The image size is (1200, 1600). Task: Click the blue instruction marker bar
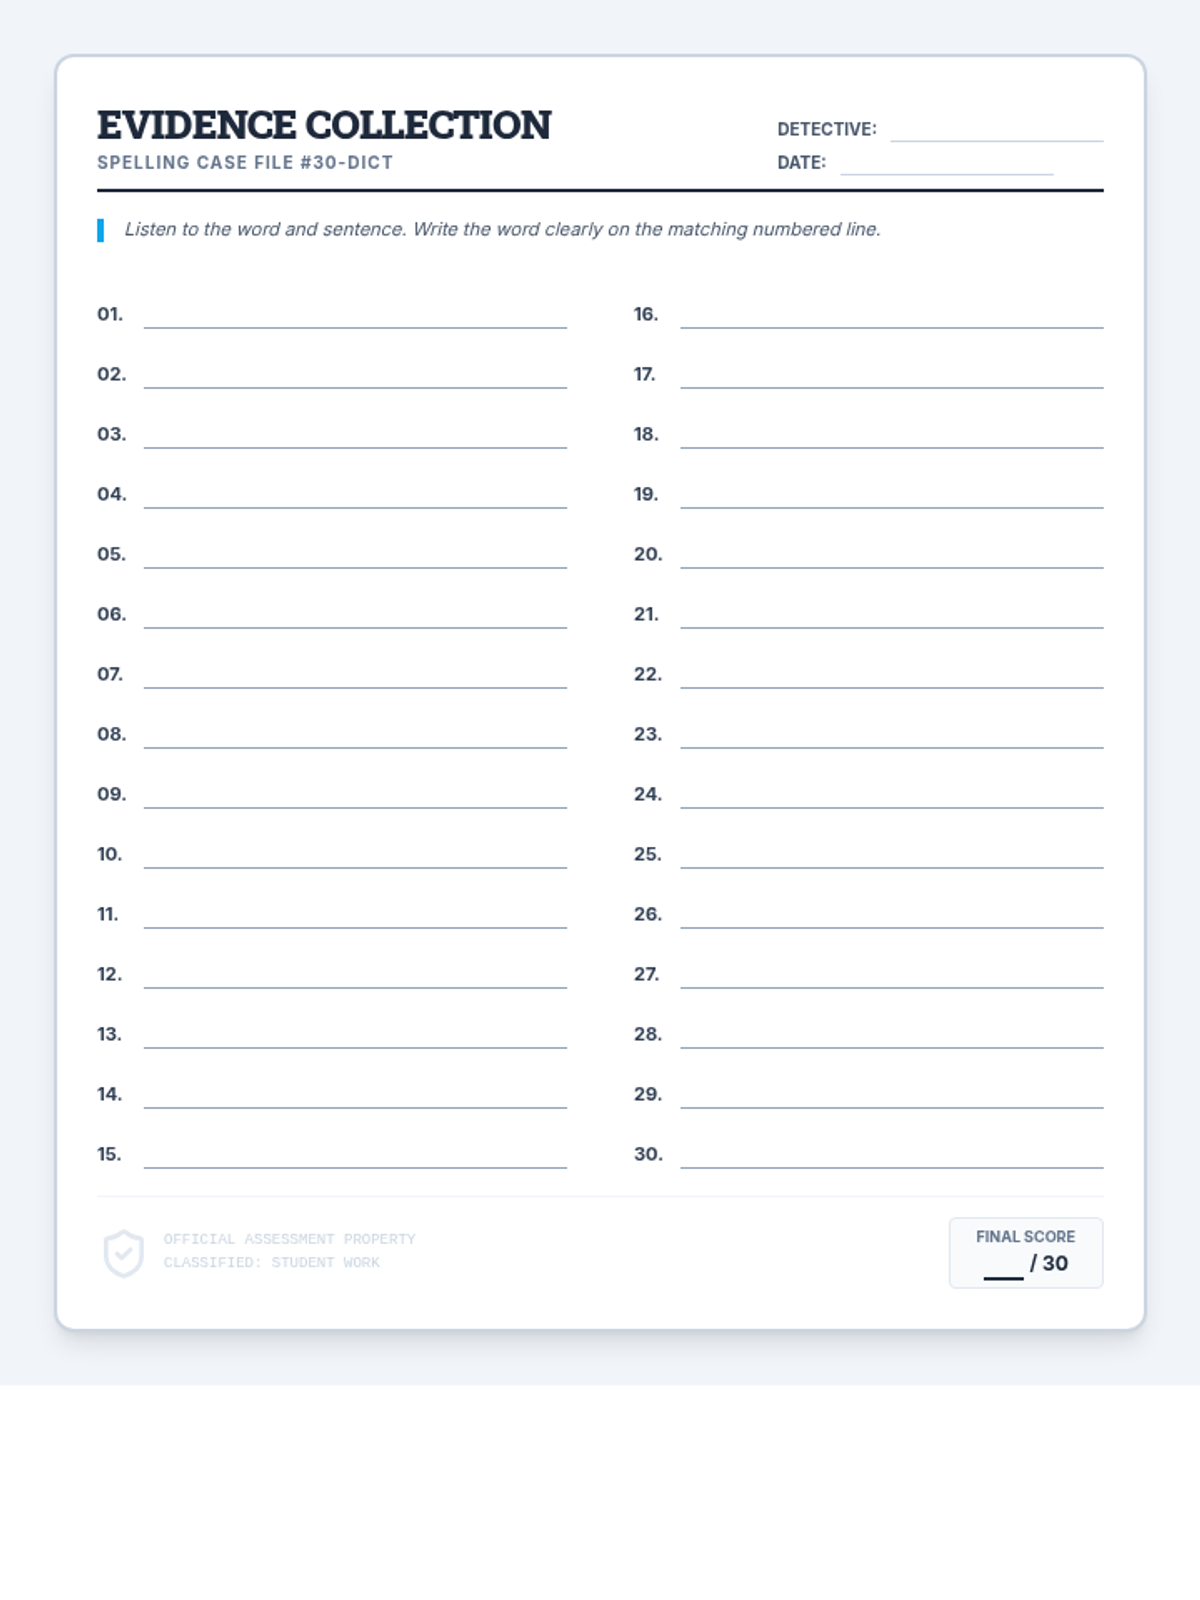[100, 230]
